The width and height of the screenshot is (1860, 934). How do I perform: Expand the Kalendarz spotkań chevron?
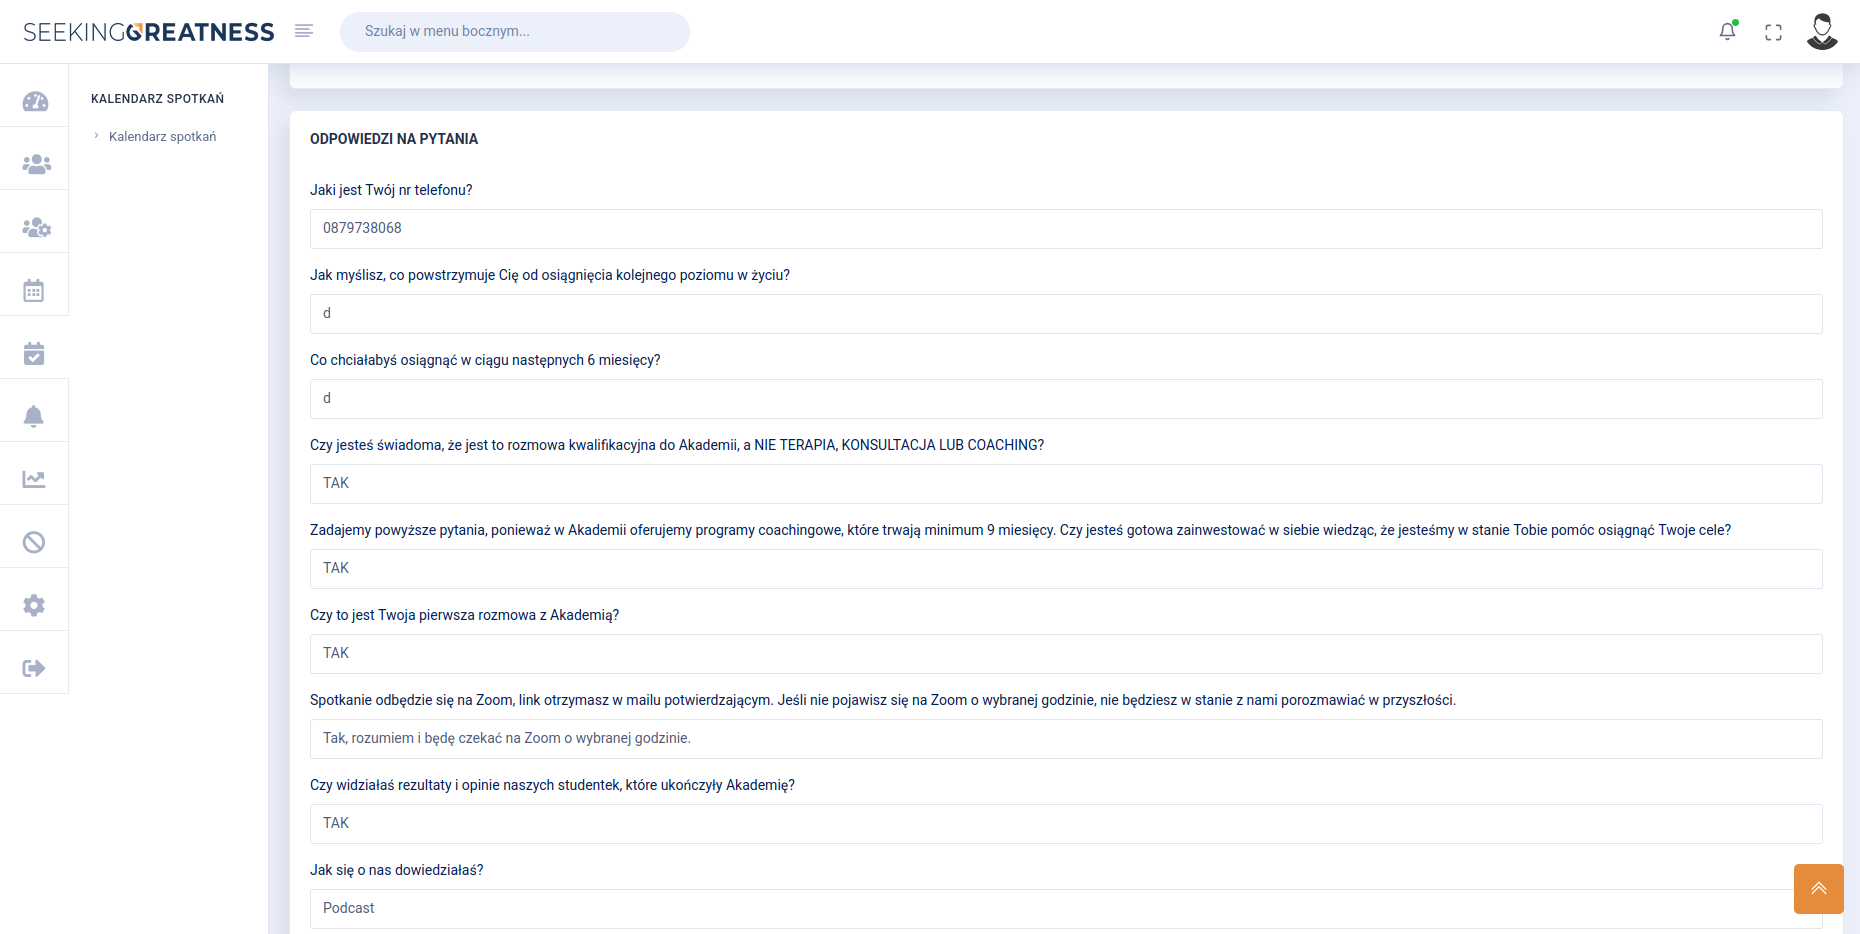pos(96,135)
